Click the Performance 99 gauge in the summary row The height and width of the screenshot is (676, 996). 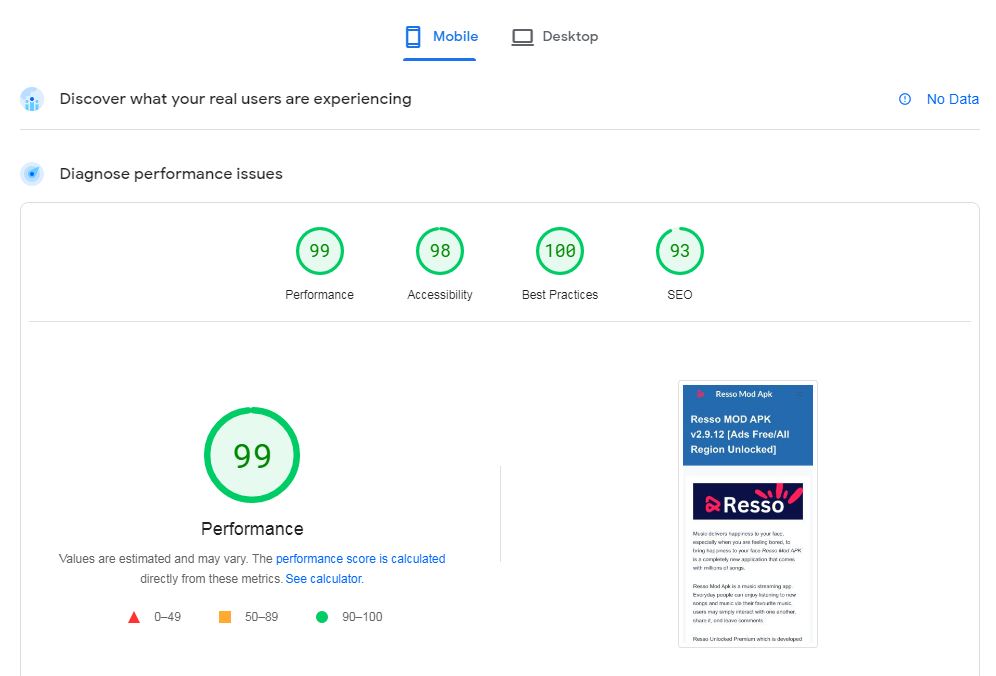point(320,251)
